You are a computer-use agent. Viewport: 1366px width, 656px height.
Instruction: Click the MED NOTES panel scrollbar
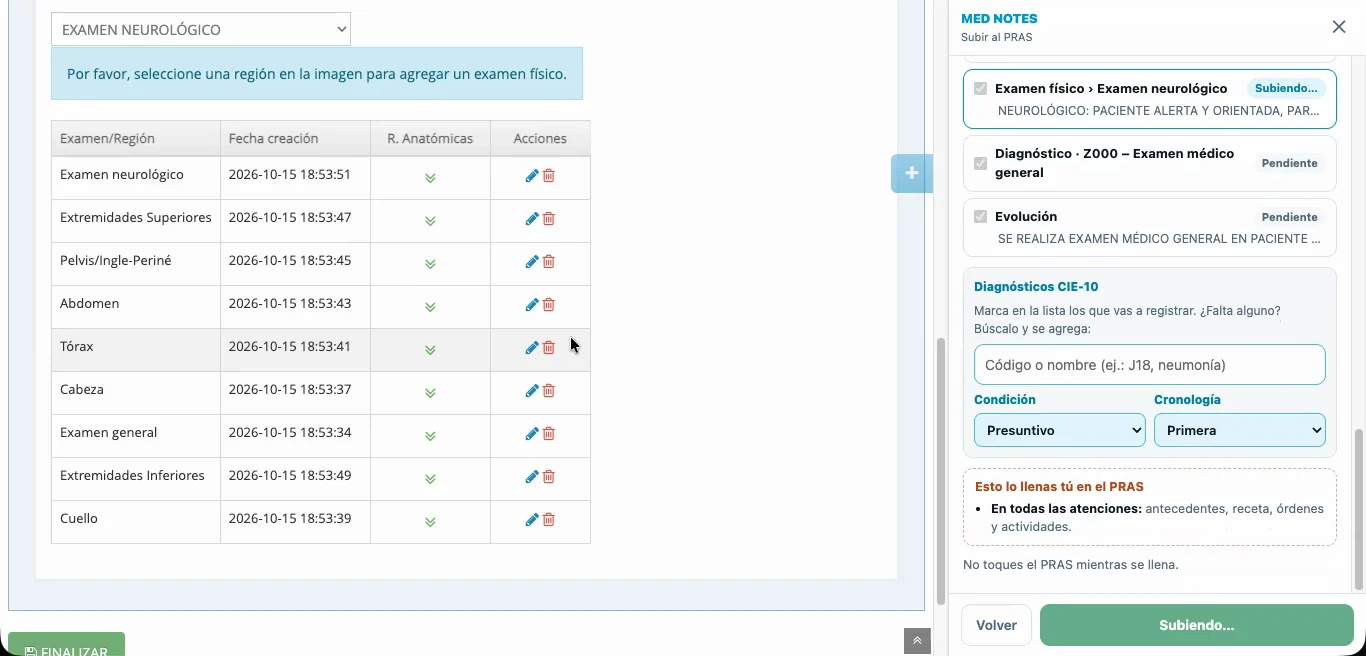(1358, 510)
